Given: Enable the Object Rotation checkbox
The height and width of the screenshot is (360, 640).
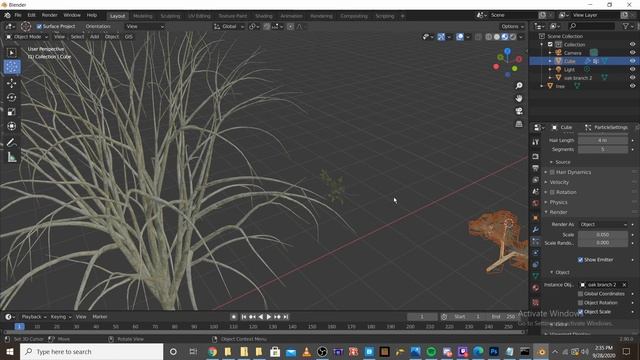Looking at the screenshot, I should 580,303.
